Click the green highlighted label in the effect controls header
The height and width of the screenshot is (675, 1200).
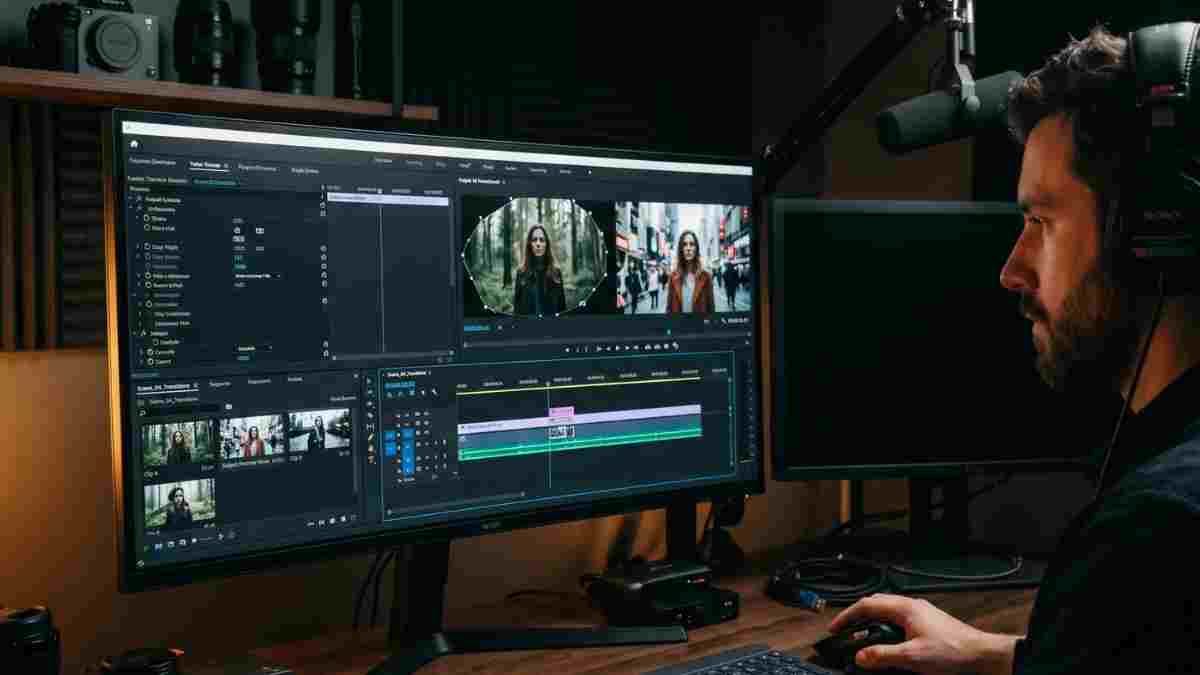tap(215, 181)
